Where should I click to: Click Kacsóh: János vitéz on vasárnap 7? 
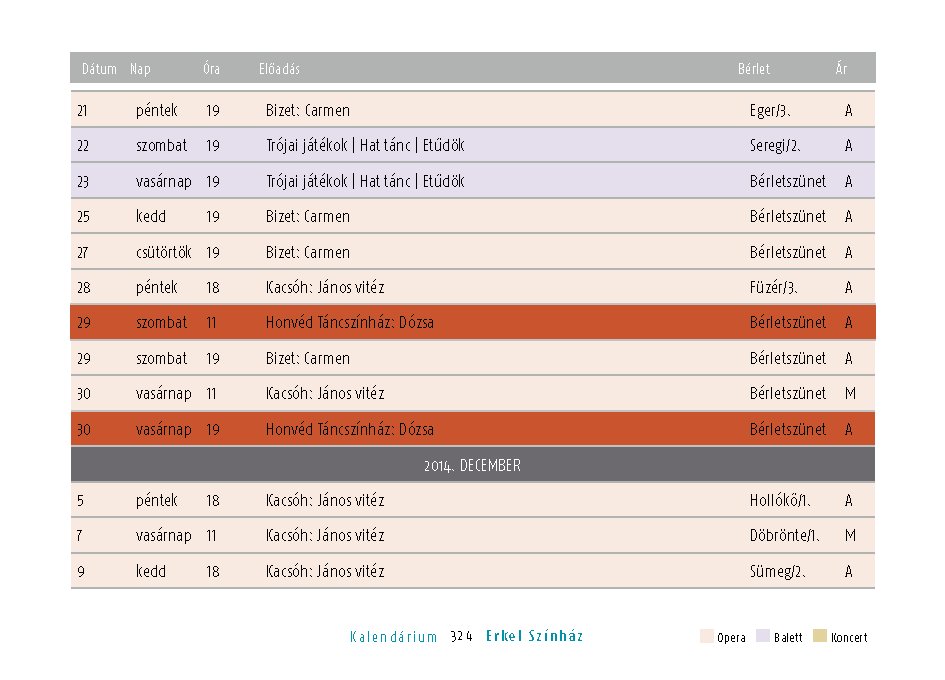325,535
